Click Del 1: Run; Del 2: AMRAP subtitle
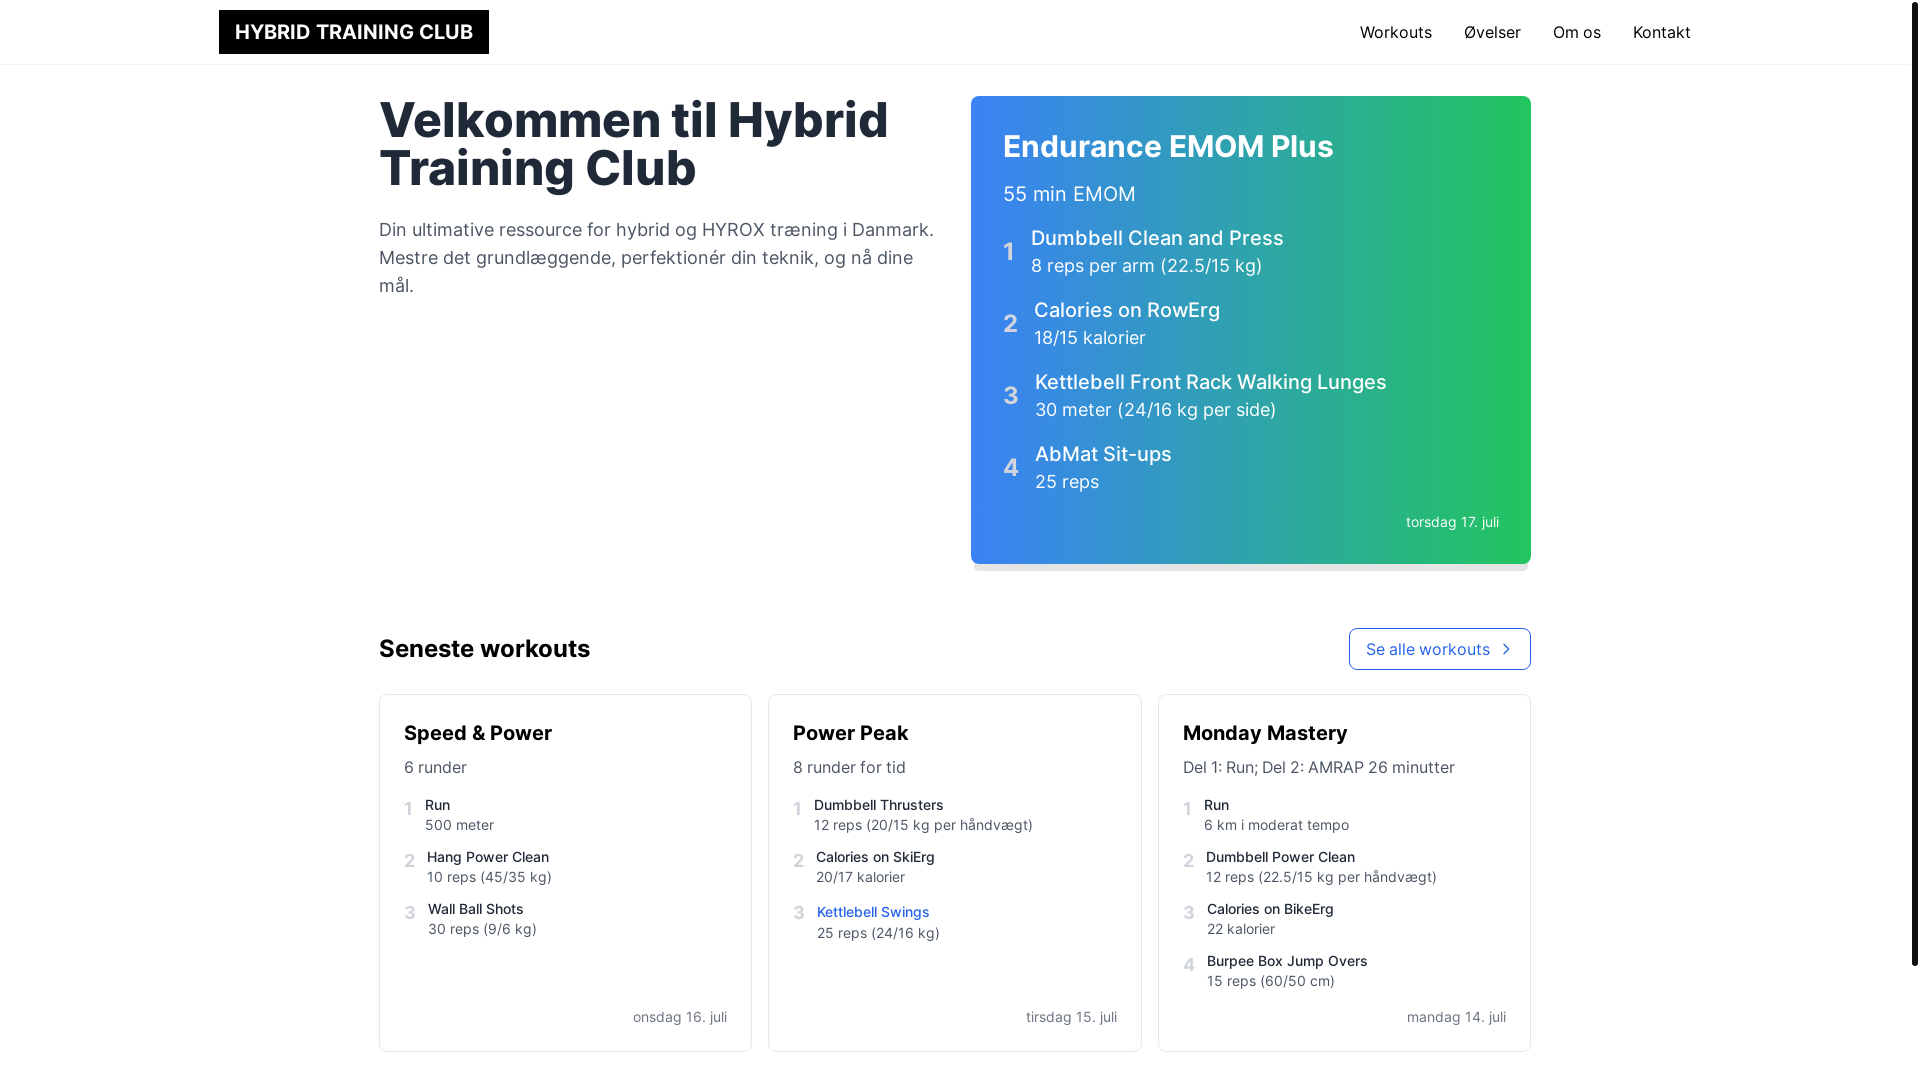This screenshot has height=1080, width=1920. coord(1318,767)
